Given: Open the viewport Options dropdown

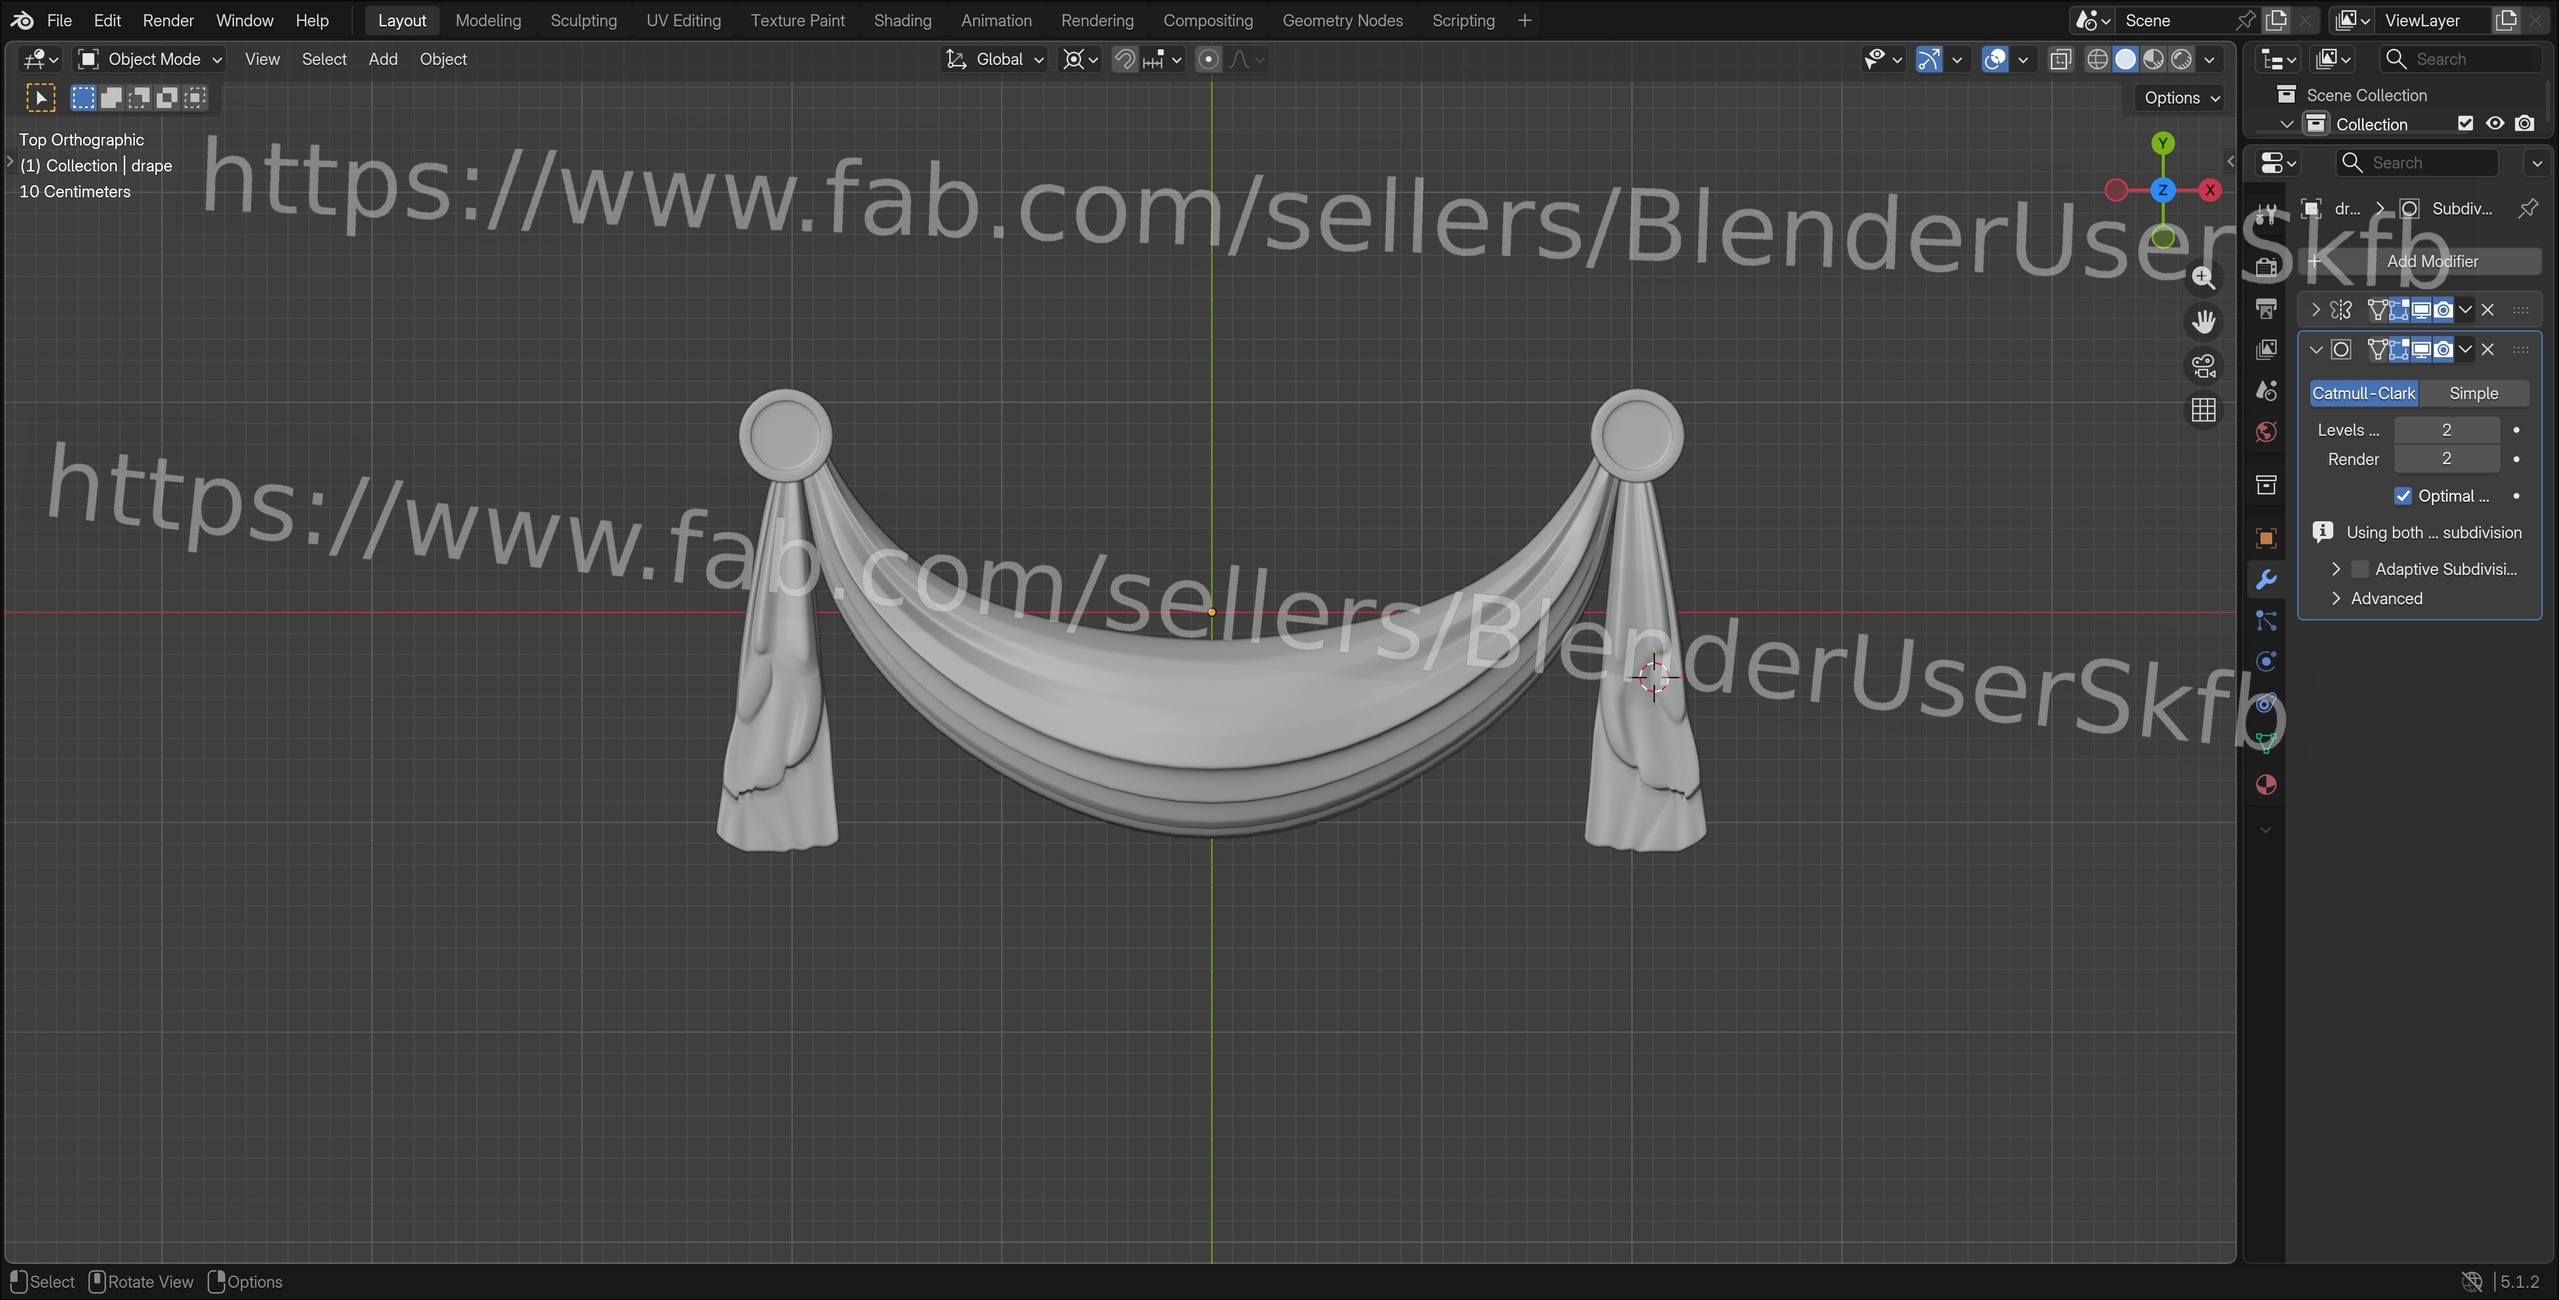Looking at the screenshot, I should [x=2182, y=97].
